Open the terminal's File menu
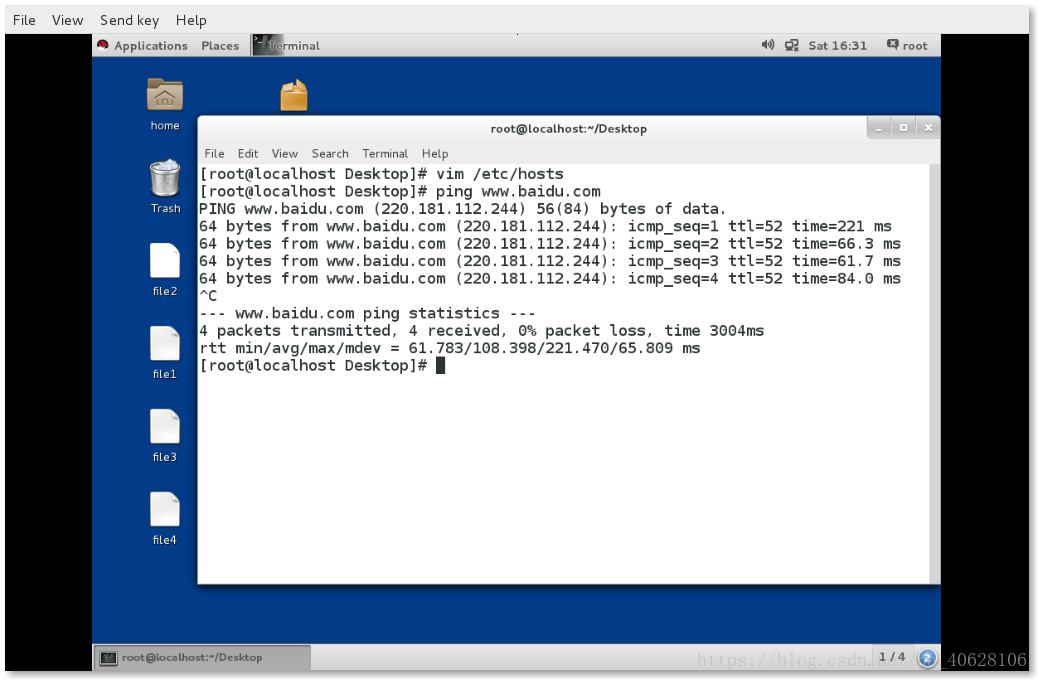 (x=214, y=154)
